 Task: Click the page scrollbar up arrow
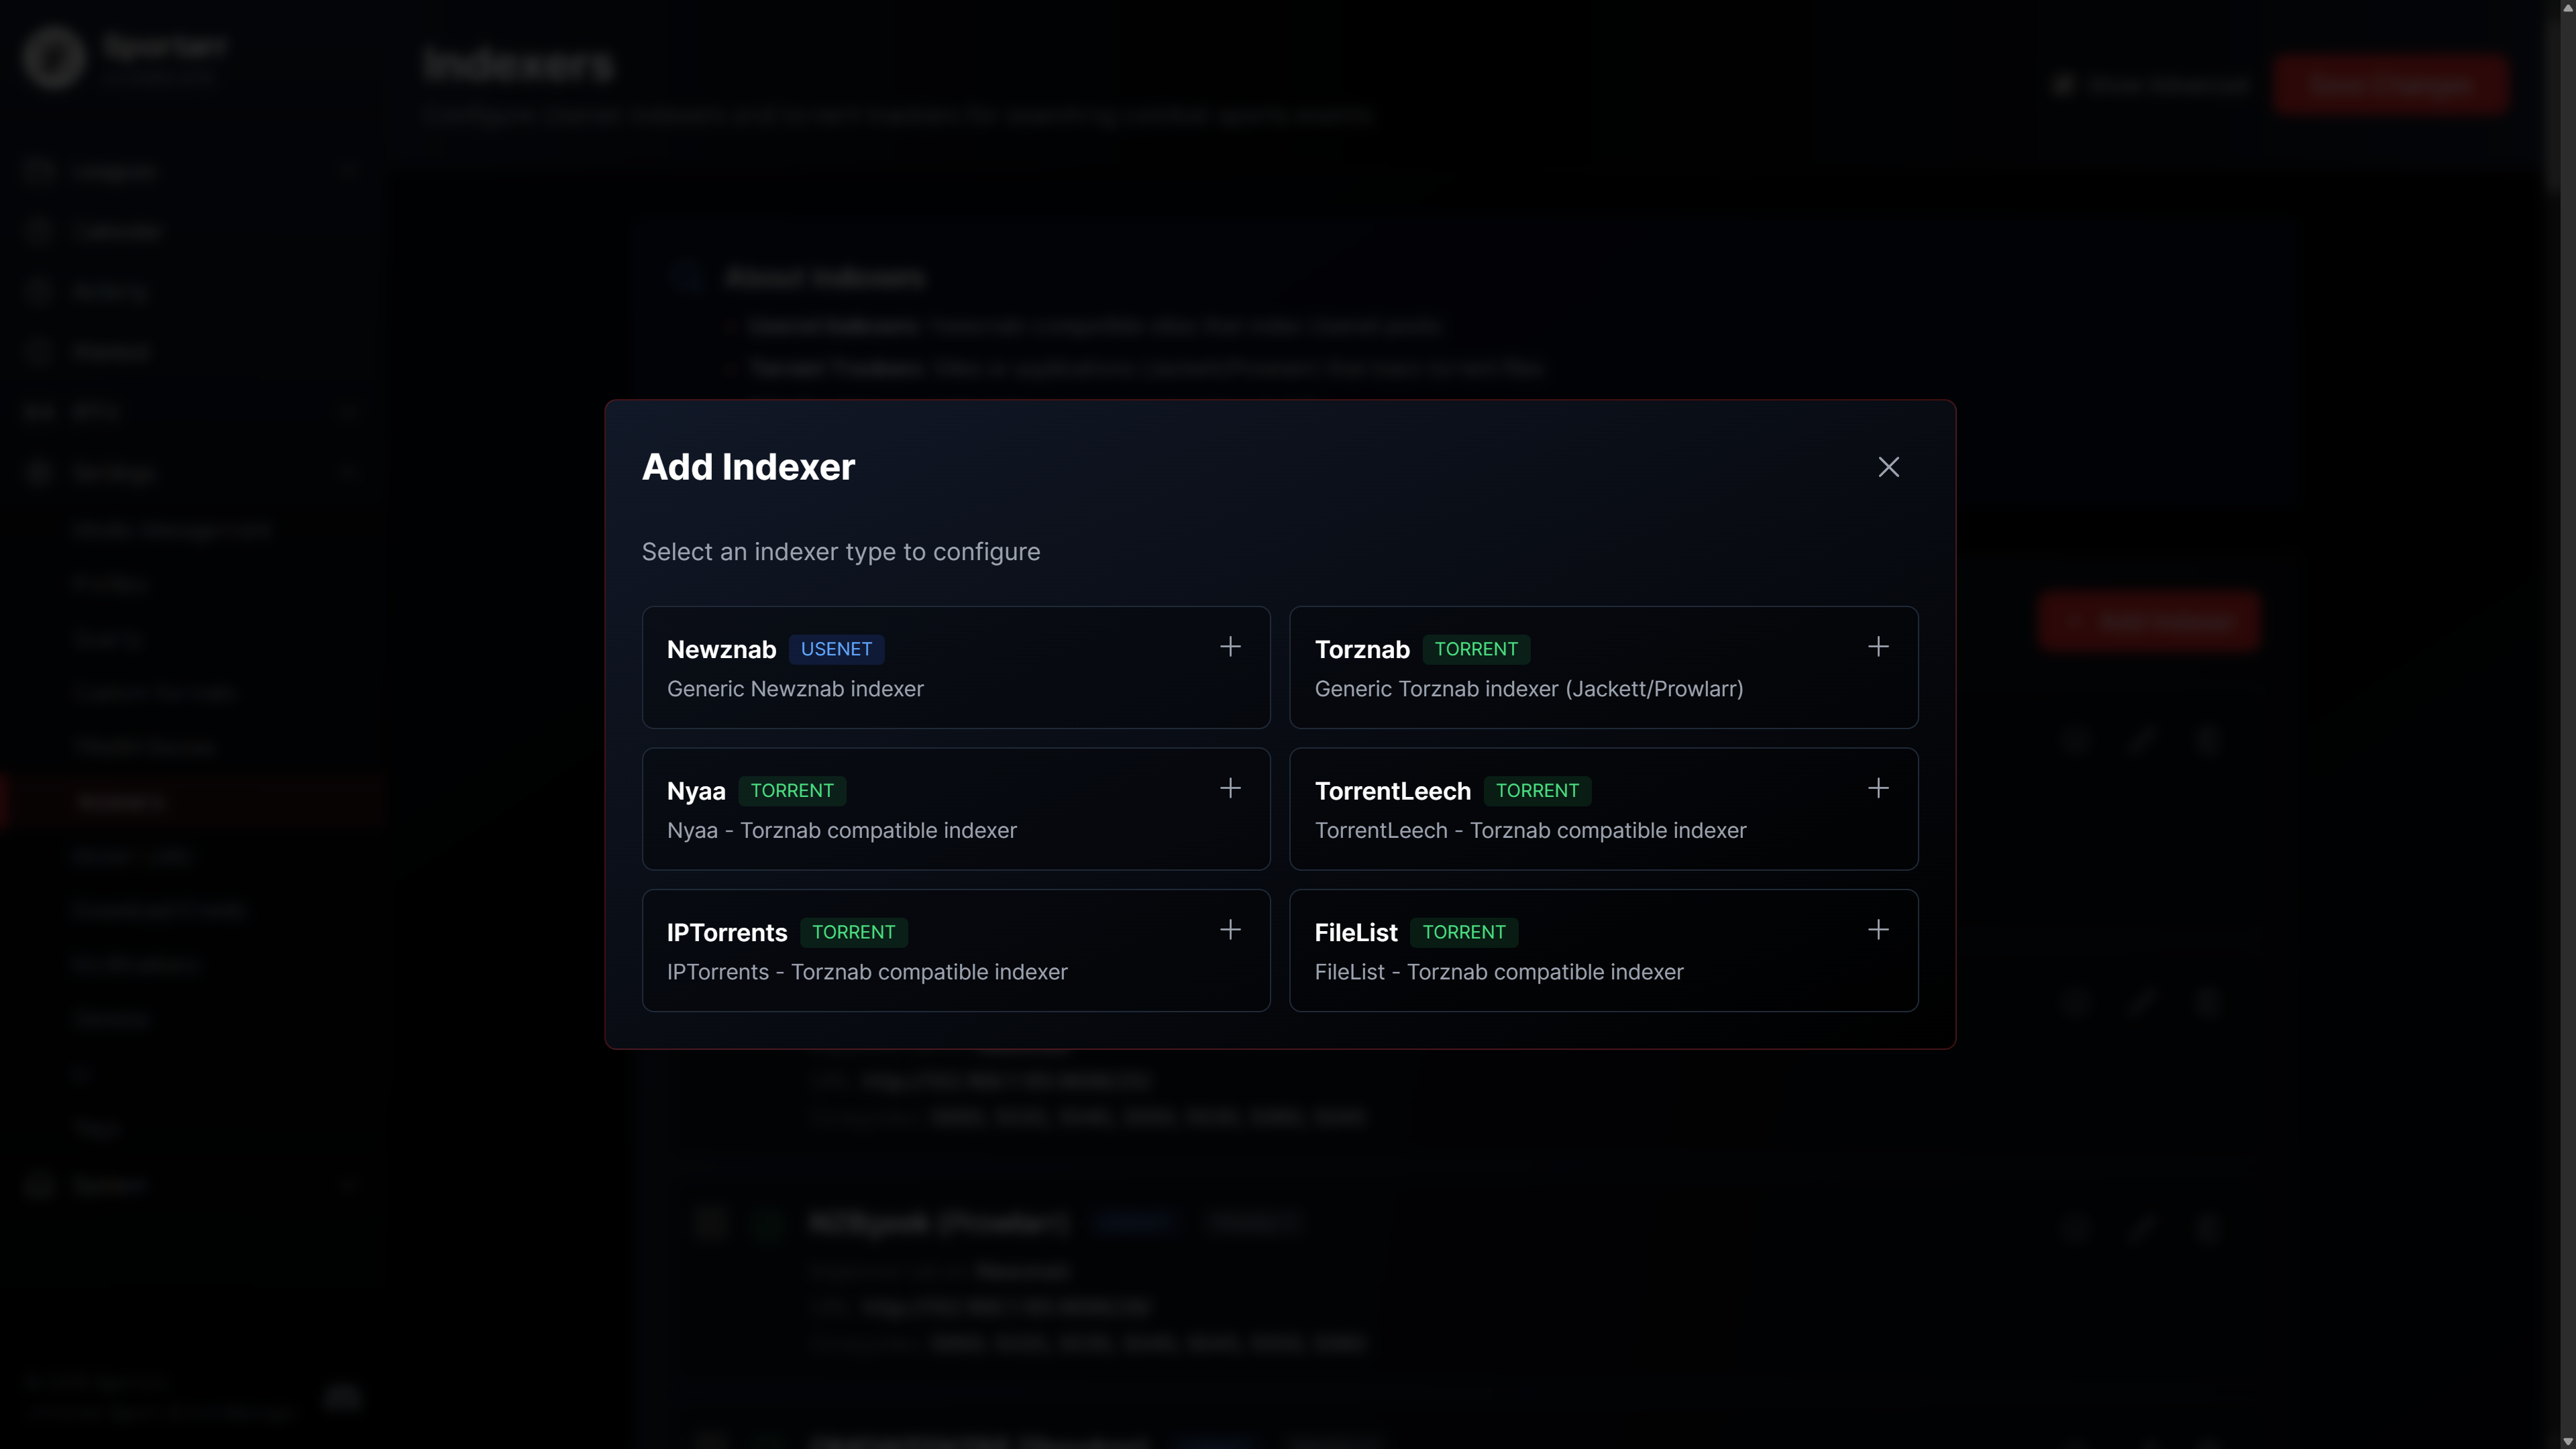[x=2567, y=8]
